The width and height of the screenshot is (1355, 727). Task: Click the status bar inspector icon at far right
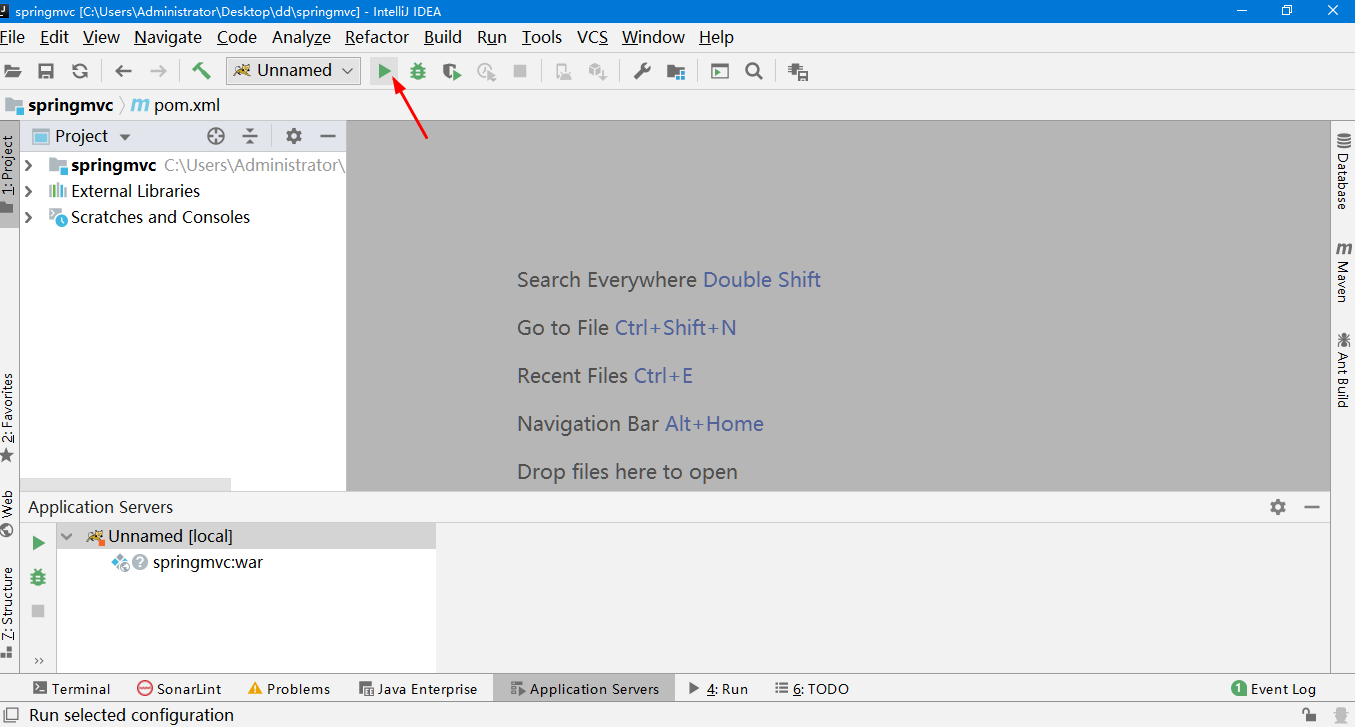click(x=1341, y=715)
